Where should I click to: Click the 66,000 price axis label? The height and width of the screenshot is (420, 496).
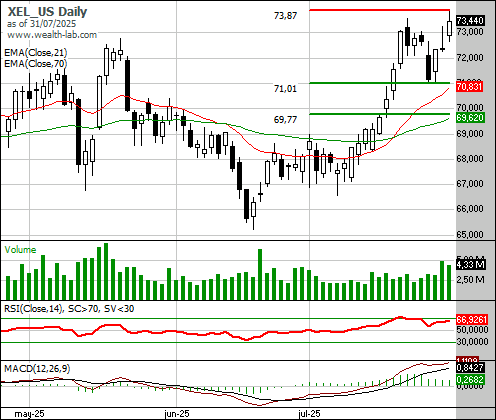470,209
